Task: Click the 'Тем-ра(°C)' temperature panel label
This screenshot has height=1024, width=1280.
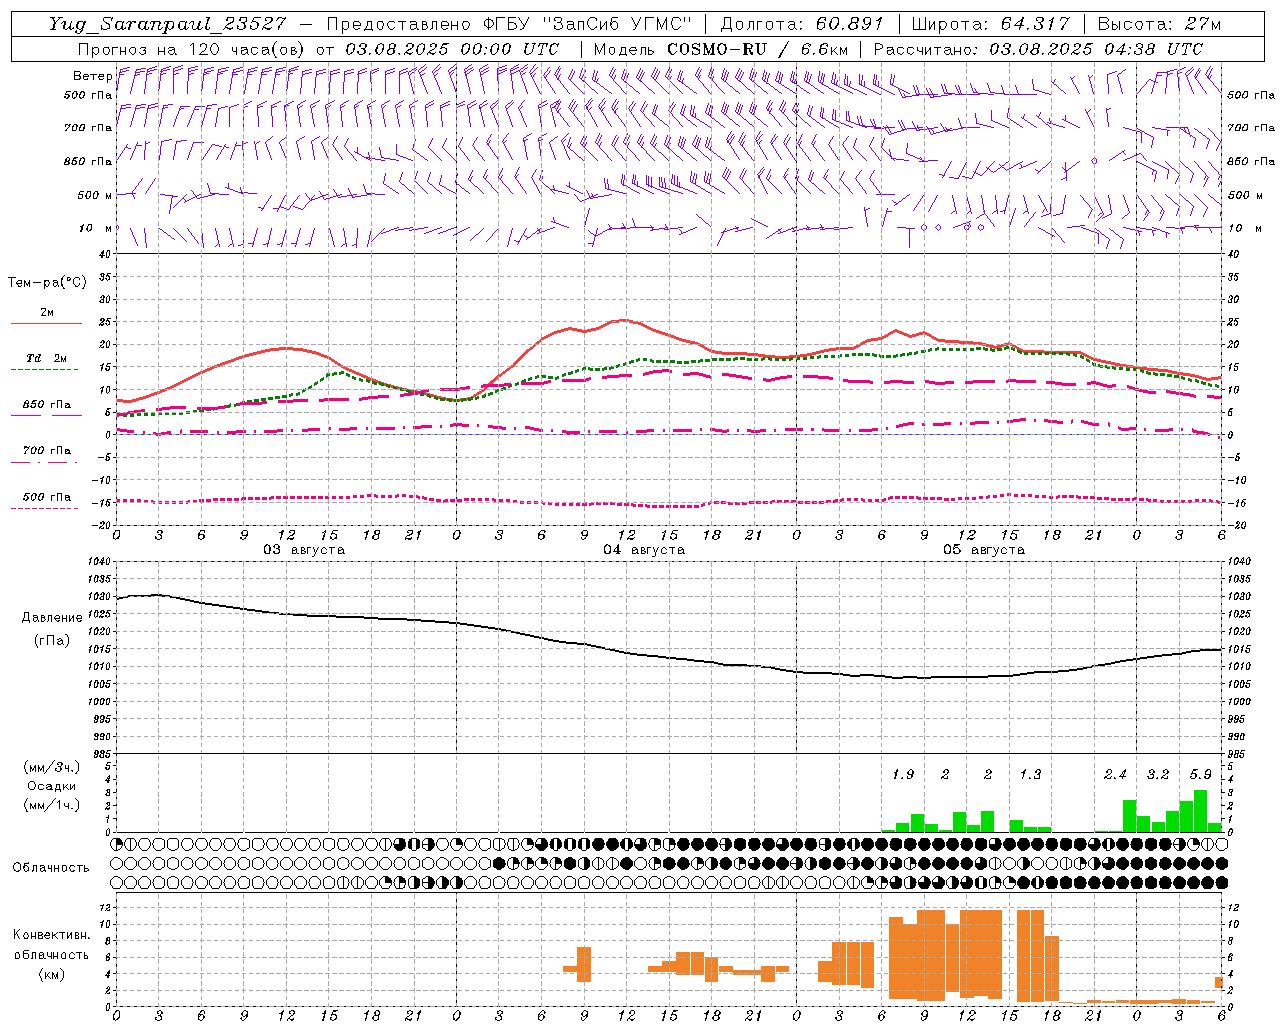Action: (x=47, y=283)
